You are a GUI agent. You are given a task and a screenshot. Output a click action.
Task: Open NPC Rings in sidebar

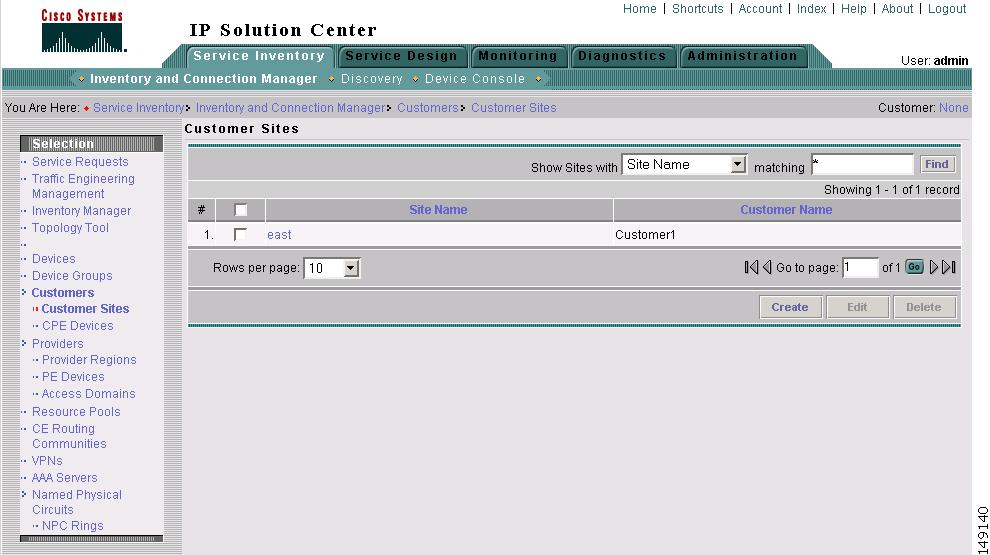click(73, 526)
